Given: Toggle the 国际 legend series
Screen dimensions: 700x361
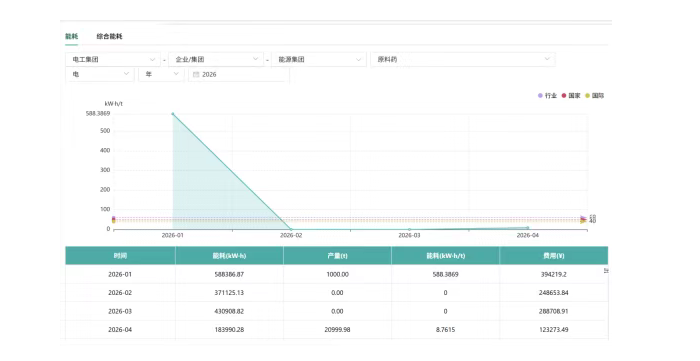Looking at the screenshot, I should [x=595, y=95].
